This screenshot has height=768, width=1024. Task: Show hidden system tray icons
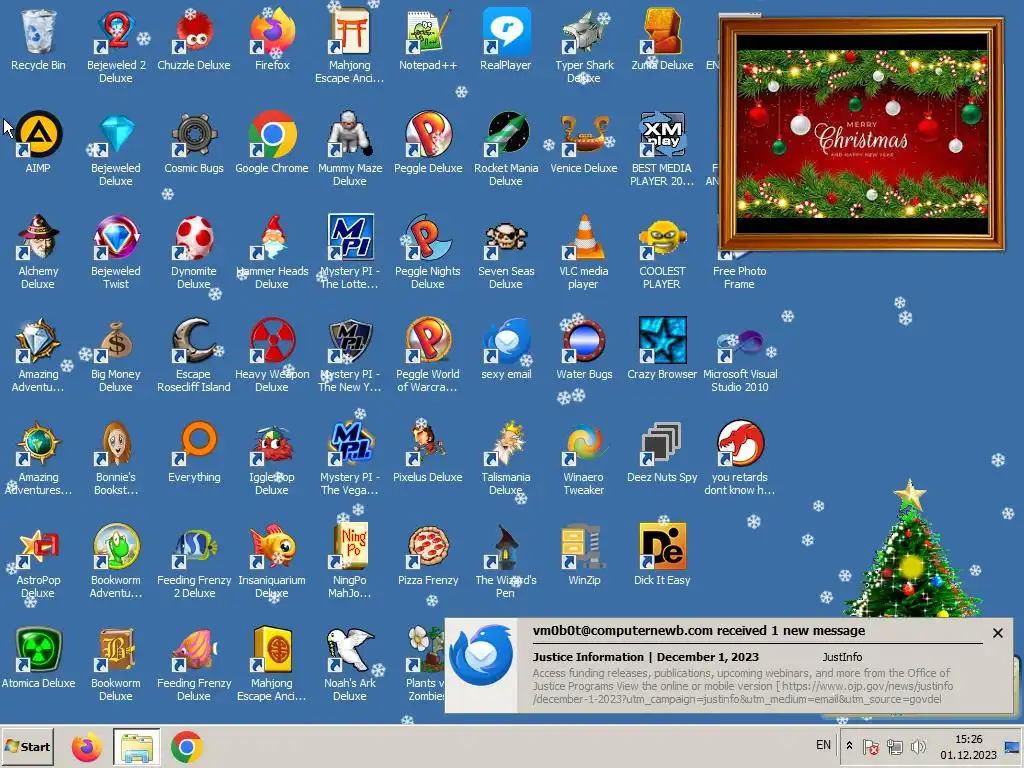[849, 745]
